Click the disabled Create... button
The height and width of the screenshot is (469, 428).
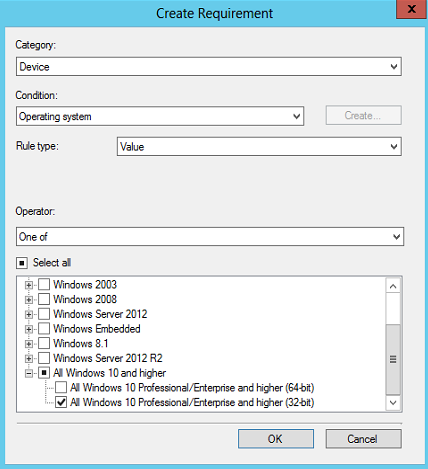tap(364, 116)
